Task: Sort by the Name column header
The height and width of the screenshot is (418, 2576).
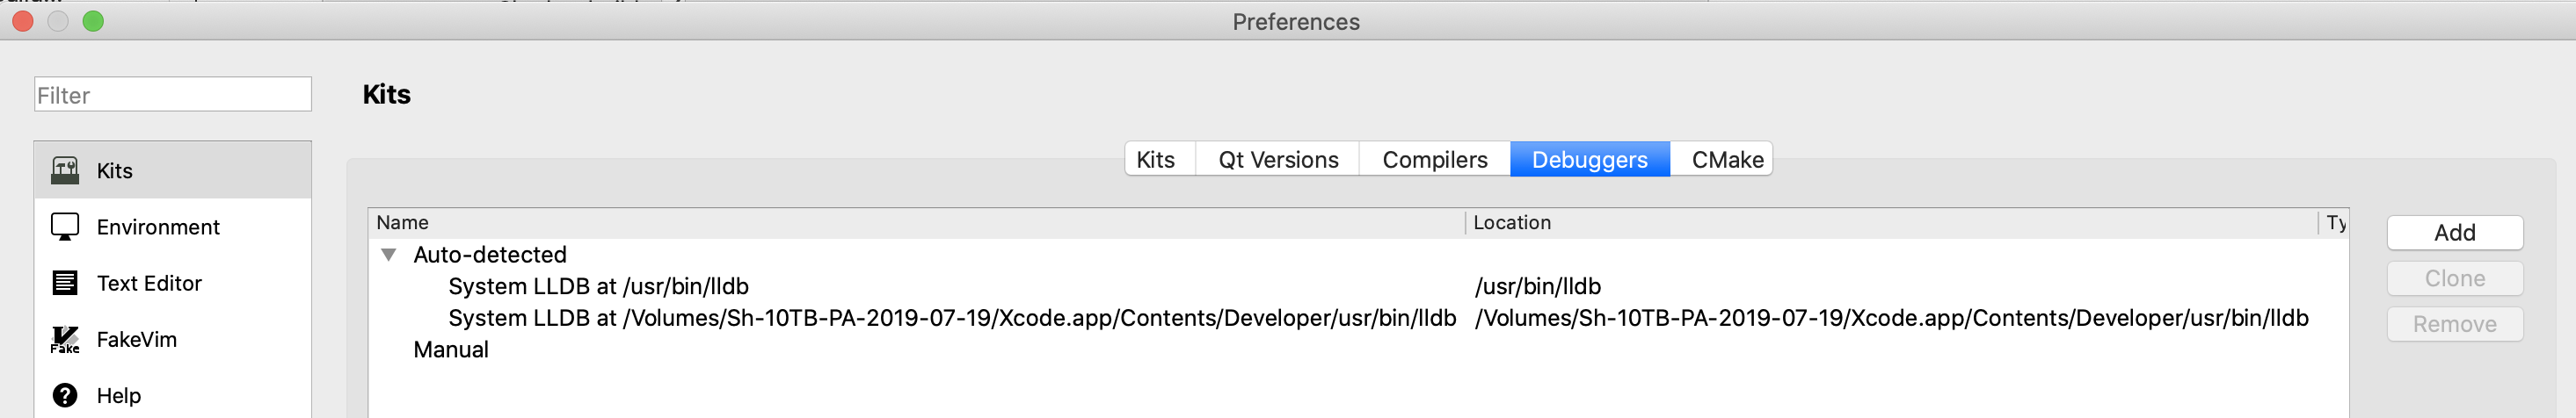Action: (917, 223)
